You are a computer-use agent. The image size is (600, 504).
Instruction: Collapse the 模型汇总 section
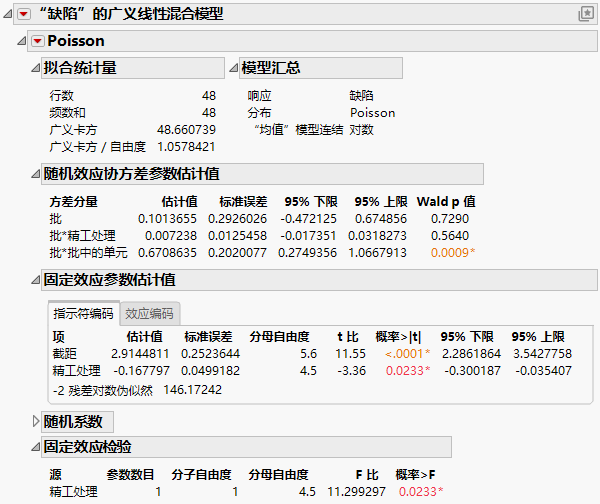[x=233, y=68]
